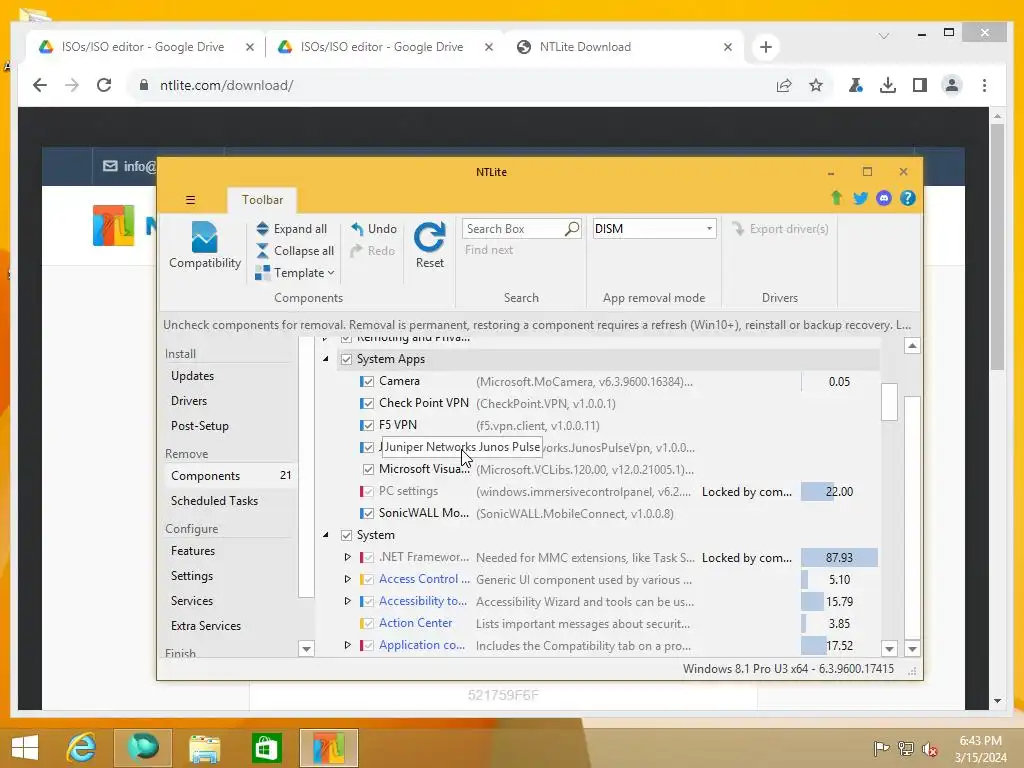The image size is (1024, 768).
Task: Open Extra Services in sidebar
Action: tap(206, 626)
